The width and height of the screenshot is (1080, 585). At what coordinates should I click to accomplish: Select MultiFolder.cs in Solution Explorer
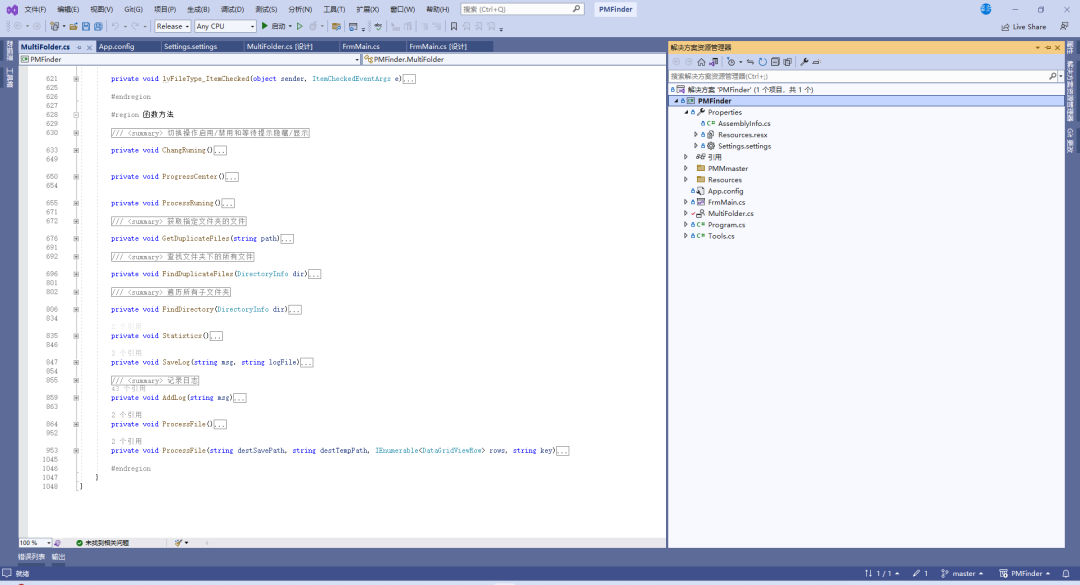click(x=730, y=214)
